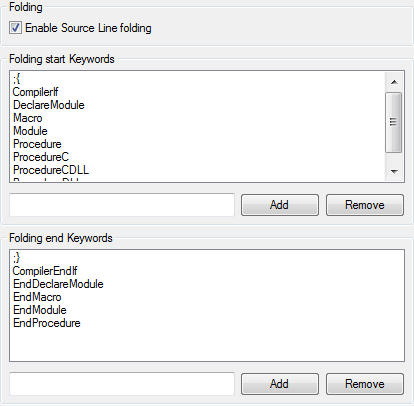Click Add button for start keywords
414x406 pixels.
tap(280, 205)
